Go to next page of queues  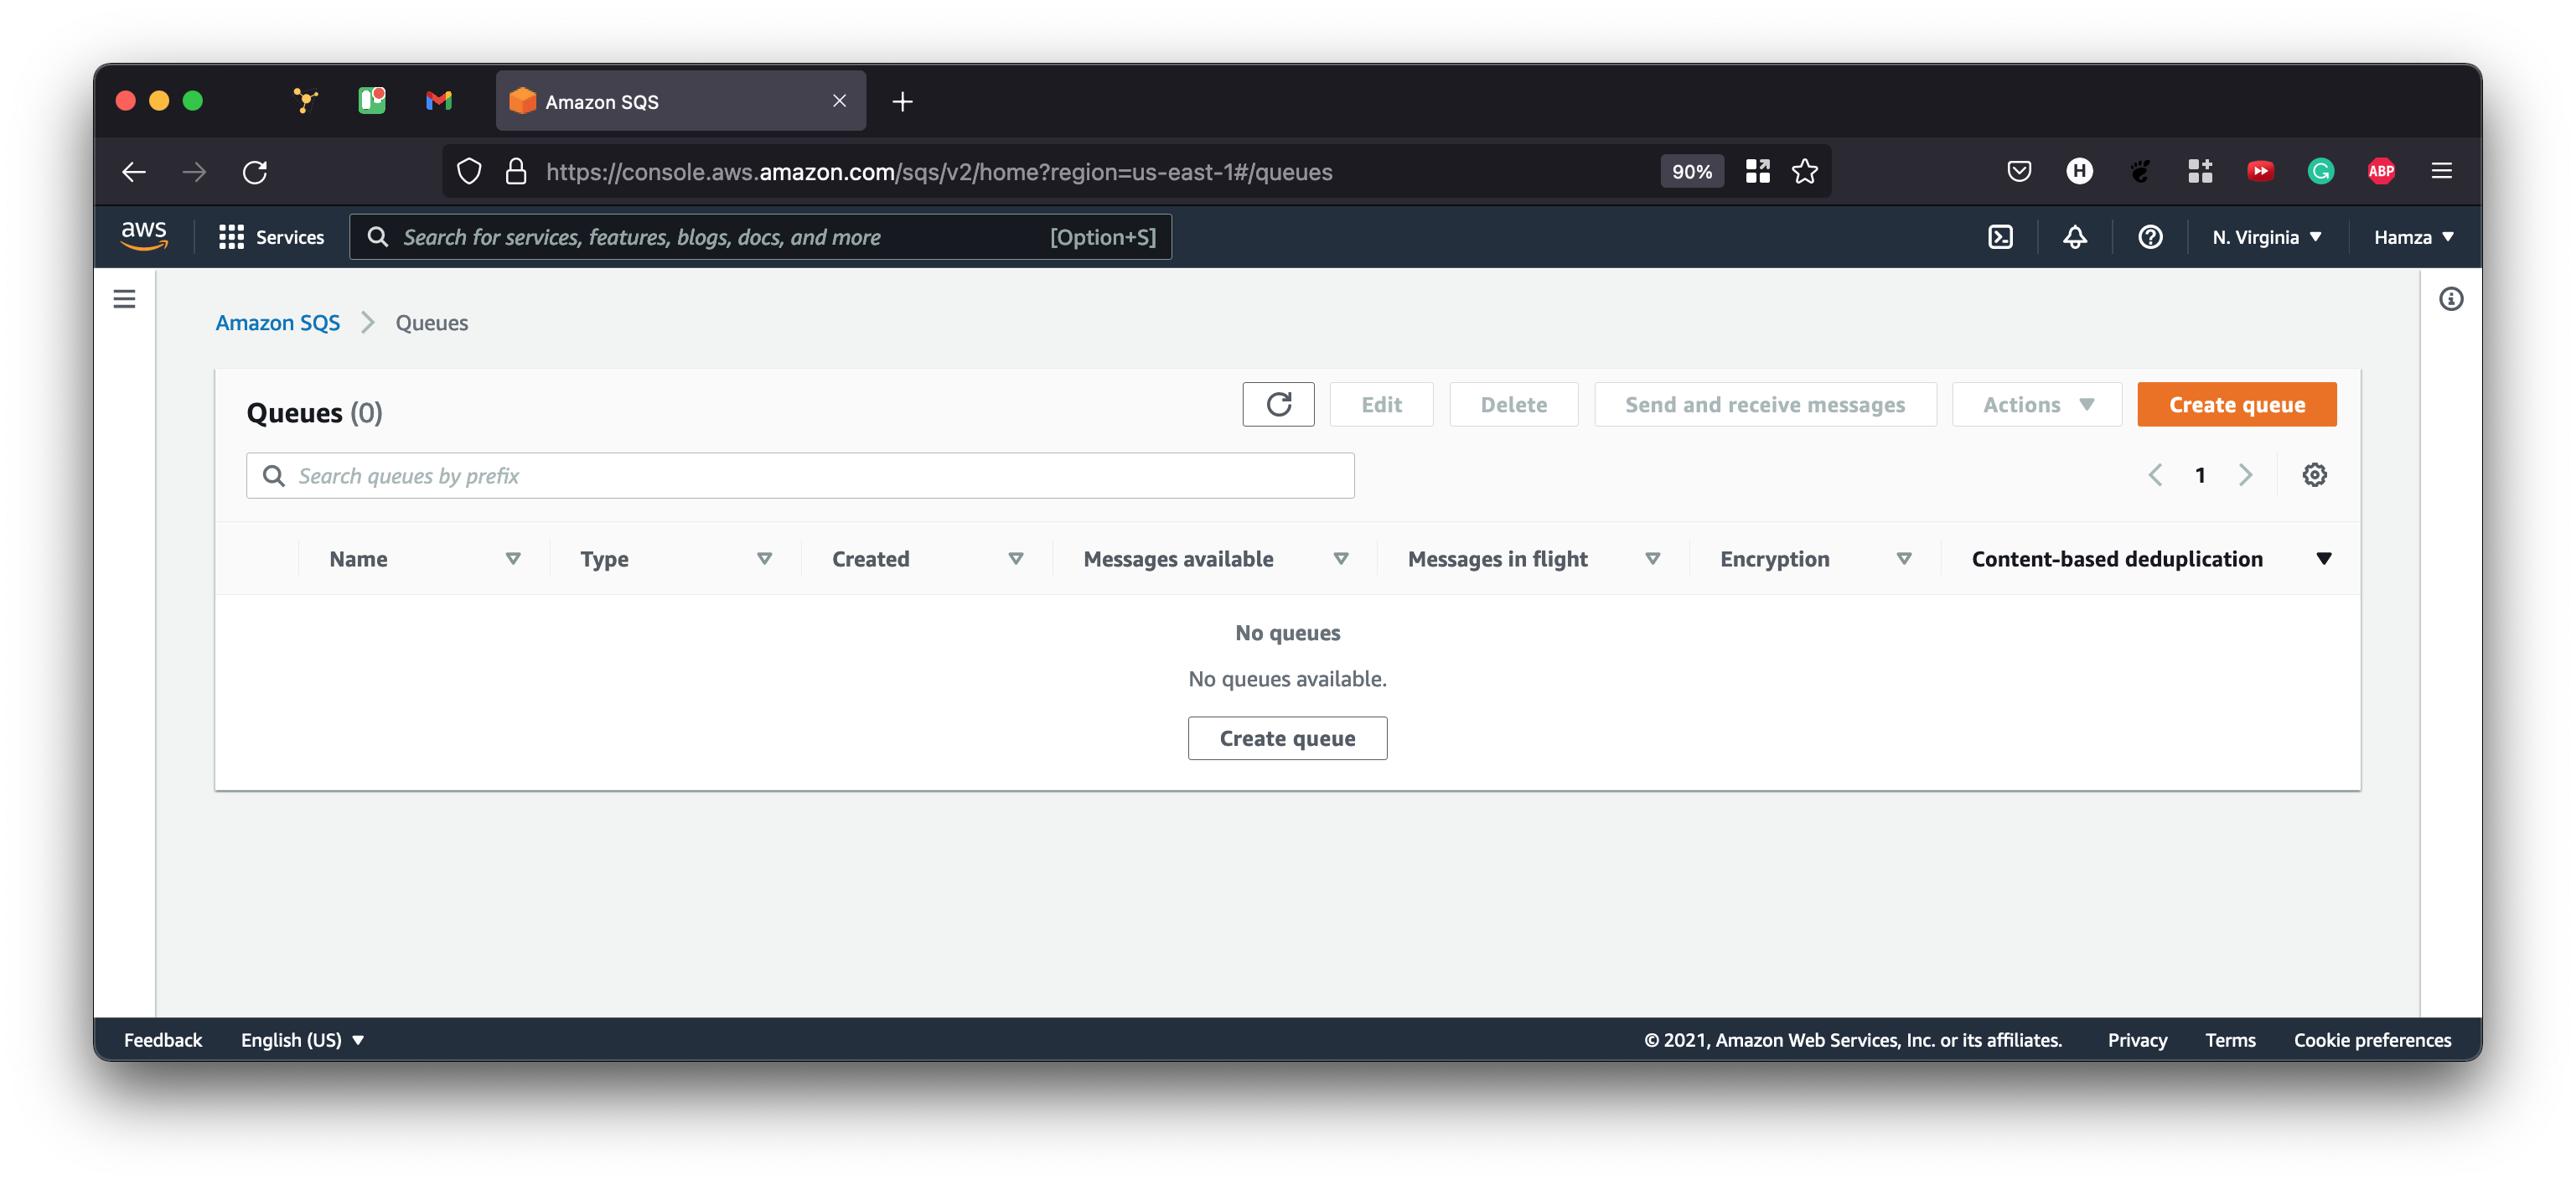[x=2245, y=475]
